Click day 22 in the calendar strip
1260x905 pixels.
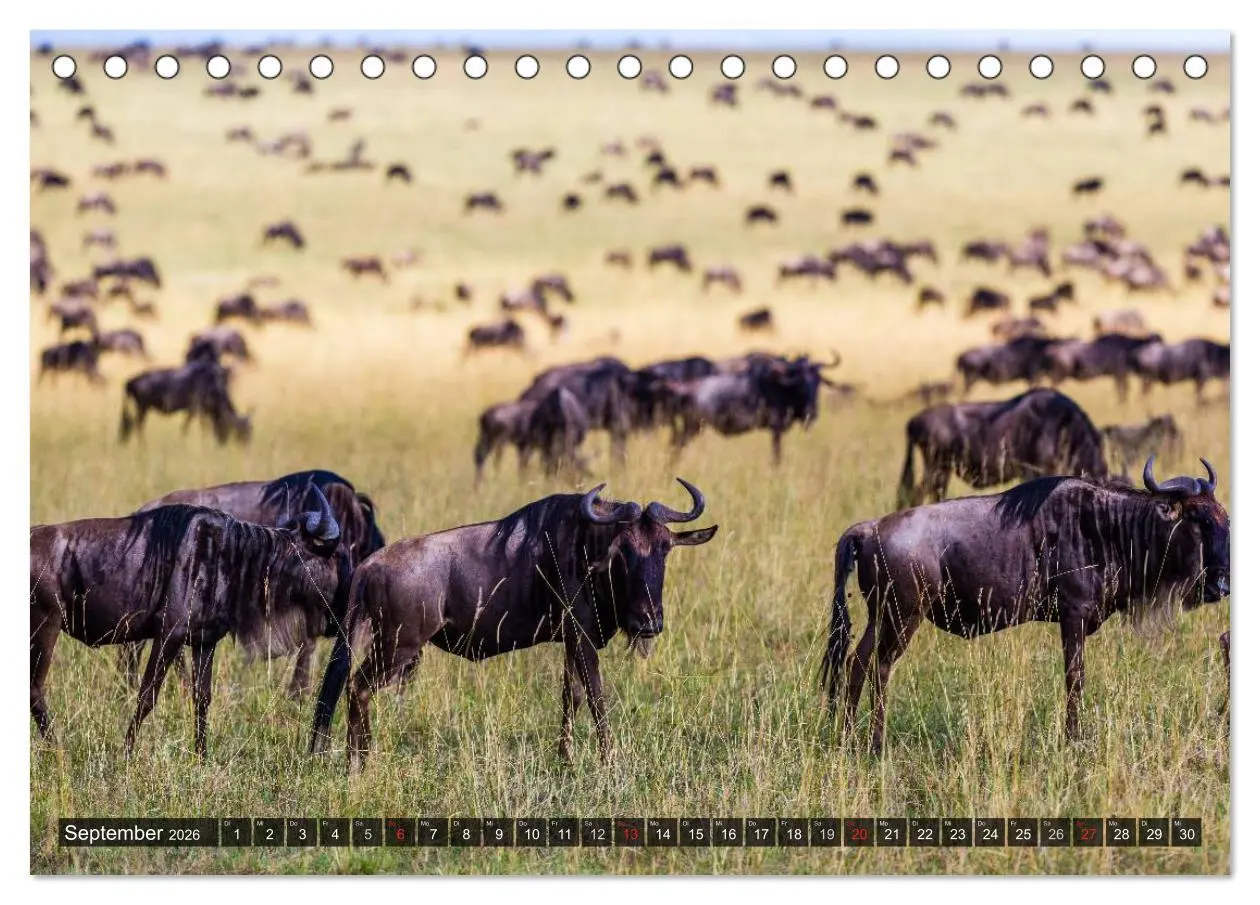pyautogui.click(x=924, y=833)
